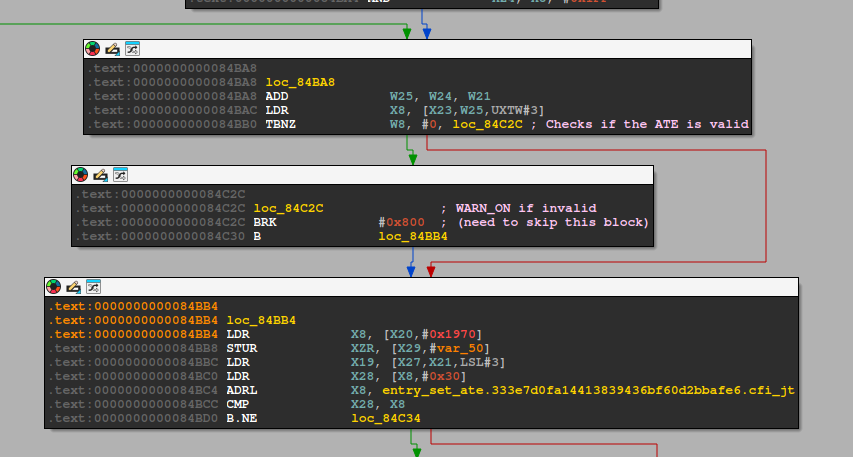Click the node color icon of loc_84BA8 block
The width and height of the screenshot is (853, 457).
(x=93, y=48)
